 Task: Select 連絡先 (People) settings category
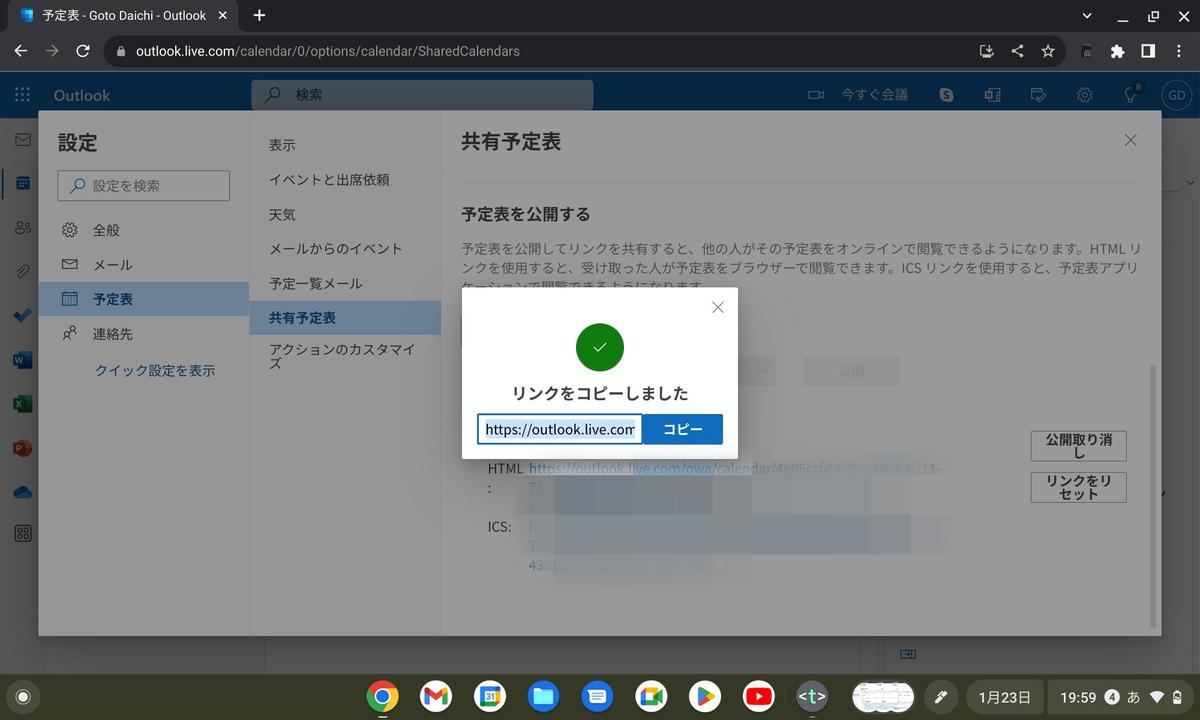pos(144,334)
